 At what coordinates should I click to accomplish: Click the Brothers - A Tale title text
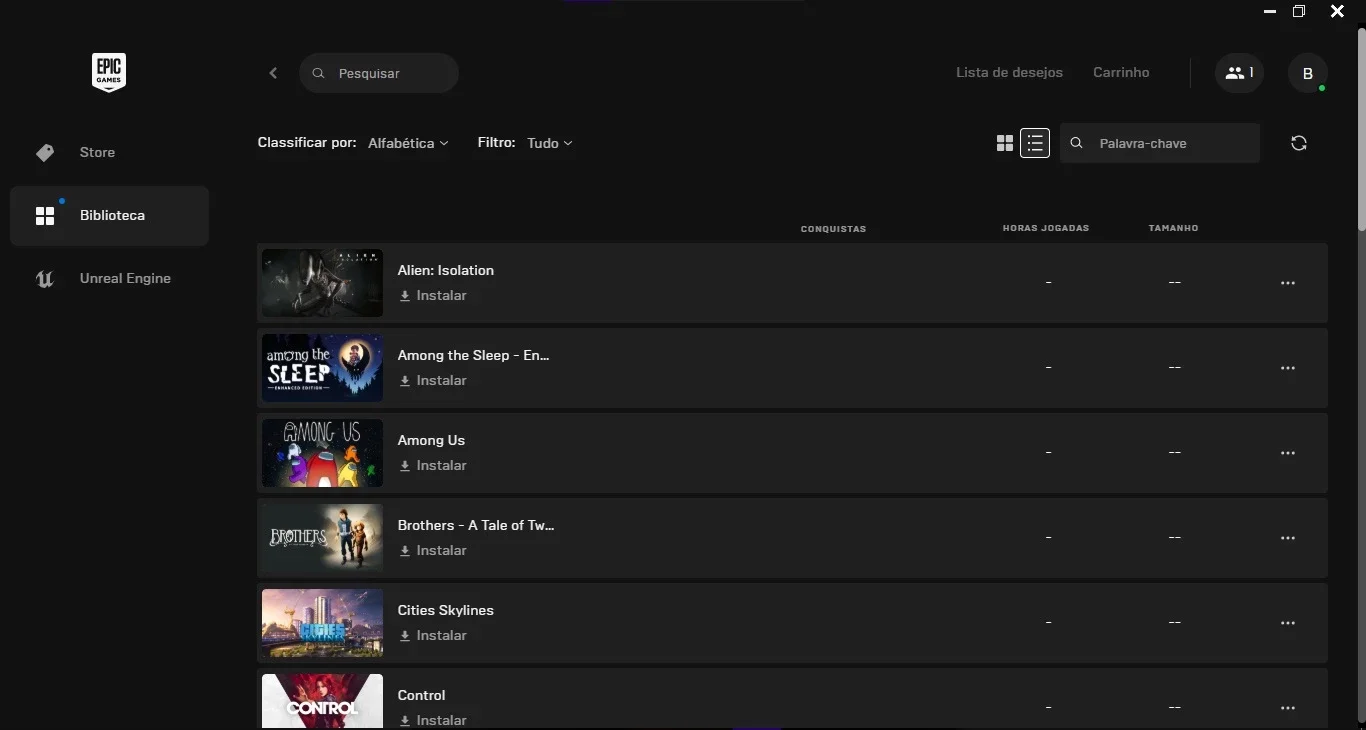476,525
